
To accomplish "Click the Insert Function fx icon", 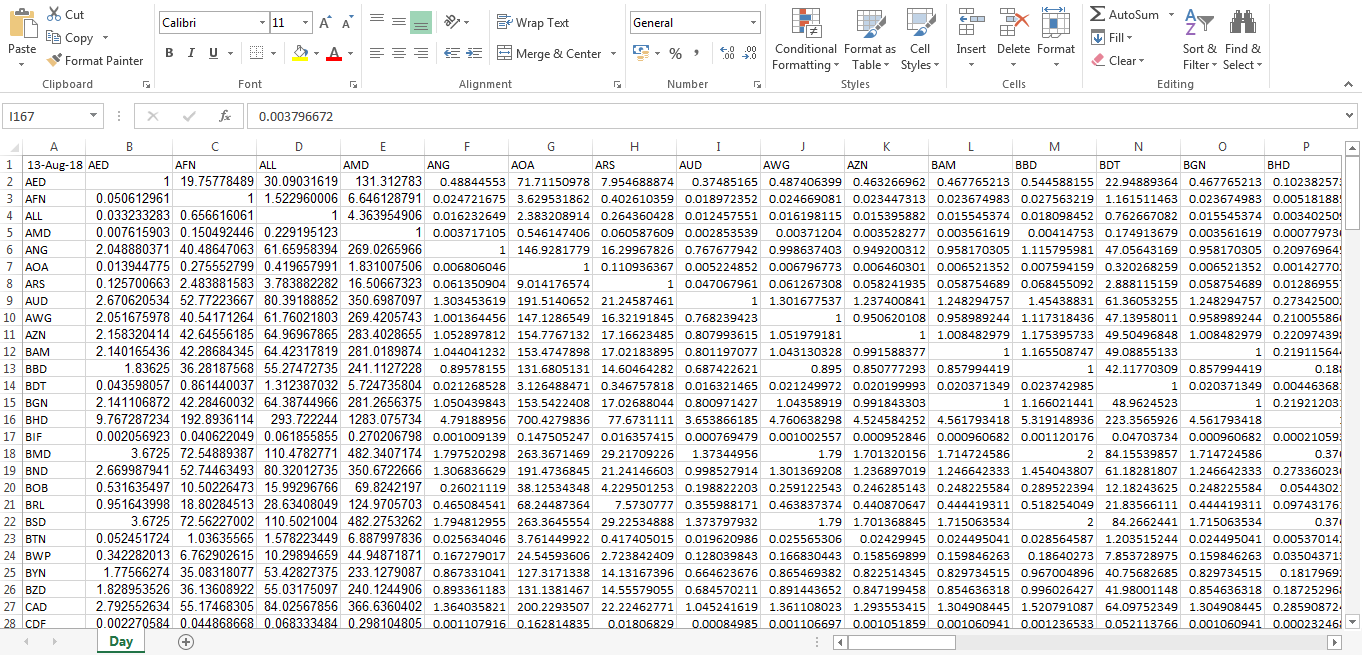I will (x=225, y=116).
